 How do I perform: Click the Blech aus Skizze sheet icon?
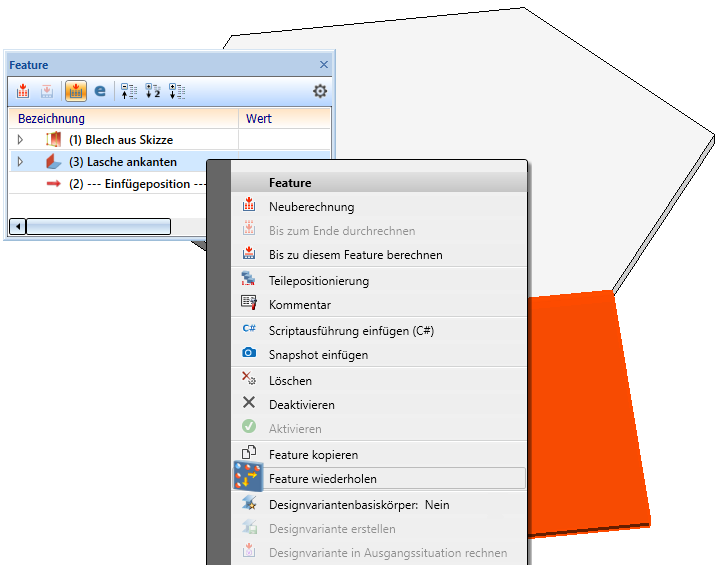53,139
